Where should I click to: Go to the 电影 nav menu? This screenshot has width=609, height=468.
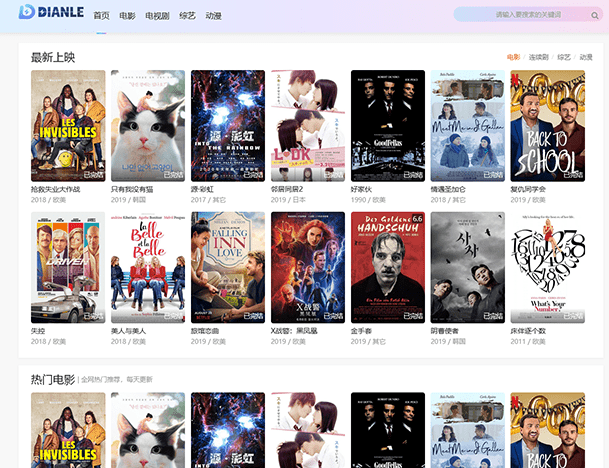click(x=127, y=16)
